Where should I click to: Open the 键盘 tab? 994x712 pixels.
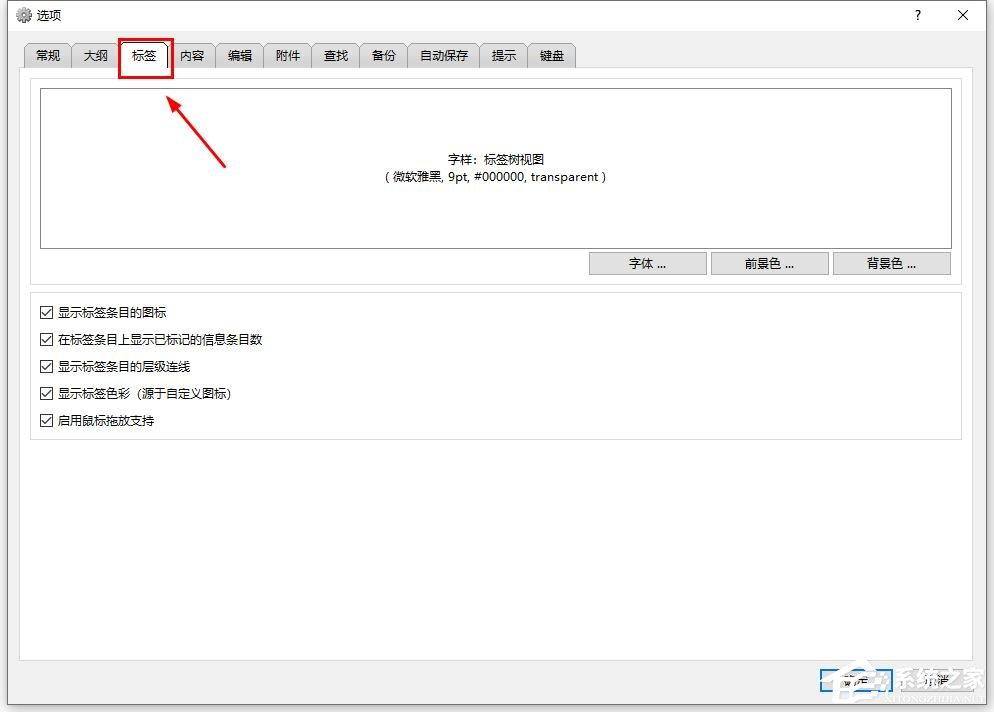coord(552,56)
